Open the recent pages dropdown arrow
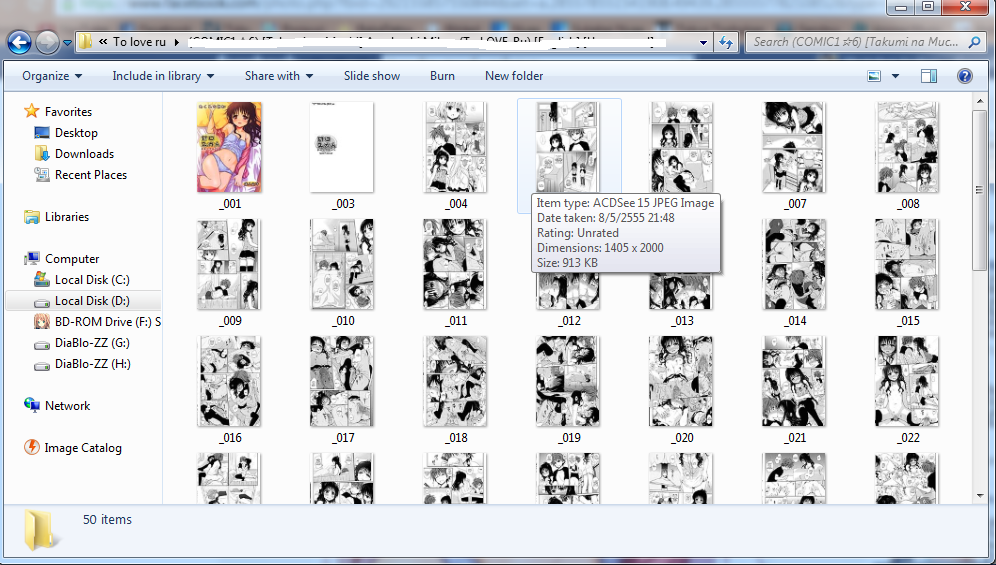This screenshot has width=996, height=565. 67,43
